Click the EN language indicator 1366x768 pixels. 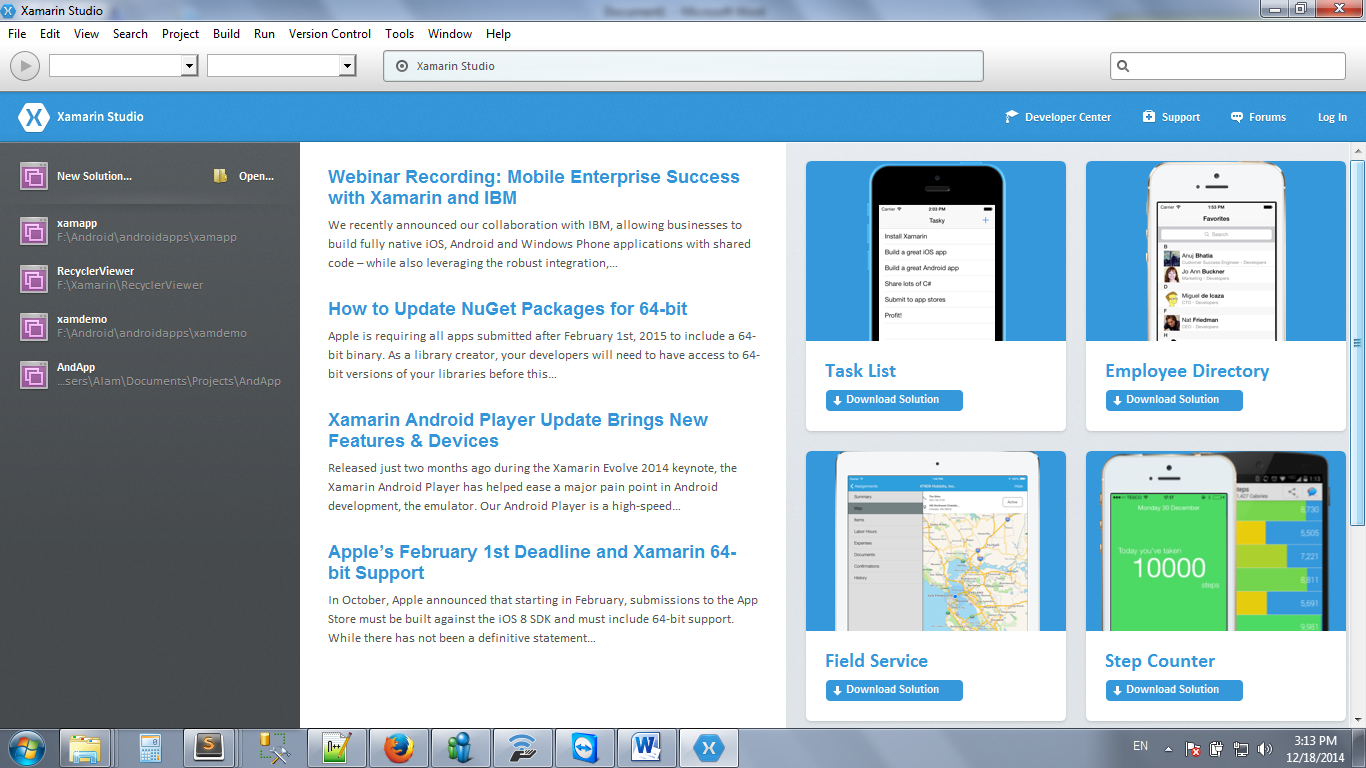pyautogui.click(x=1140, y=747)
